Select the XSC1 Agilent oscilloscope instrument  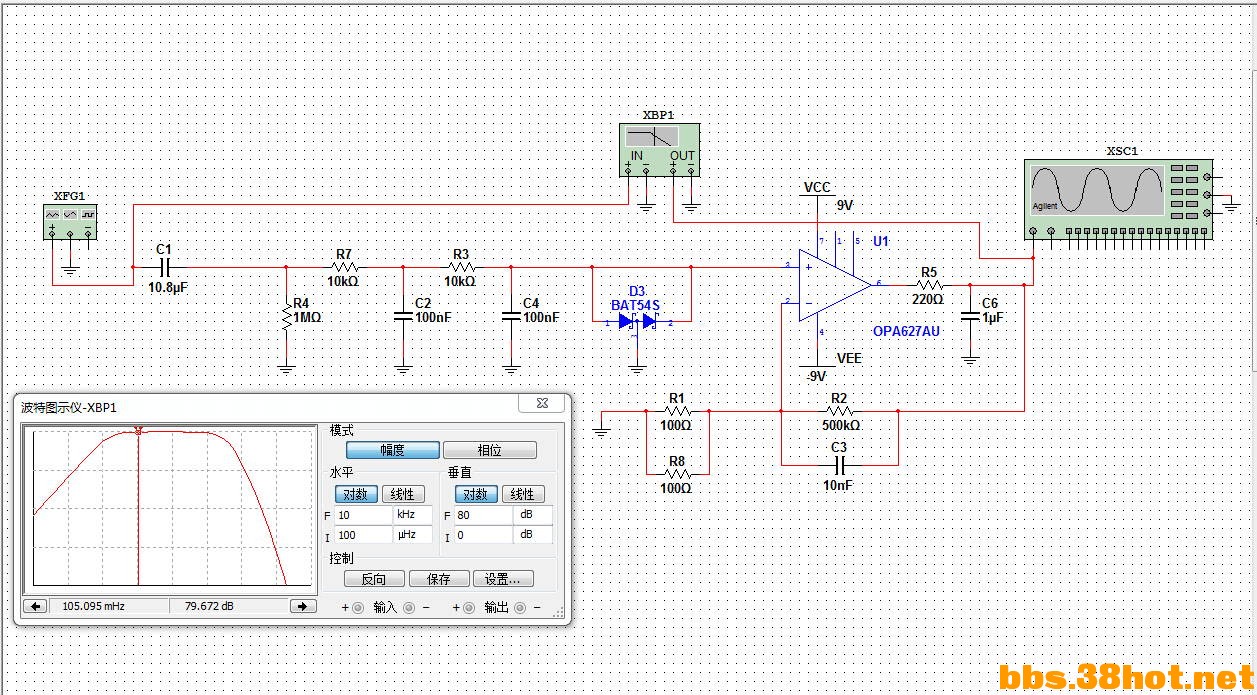tap(1120, 198)
